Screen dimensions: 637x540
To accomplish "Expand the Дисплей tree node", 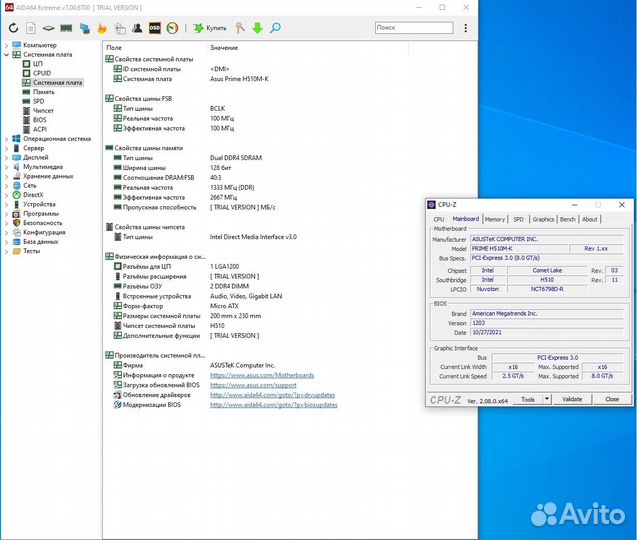I will [6, 158].
